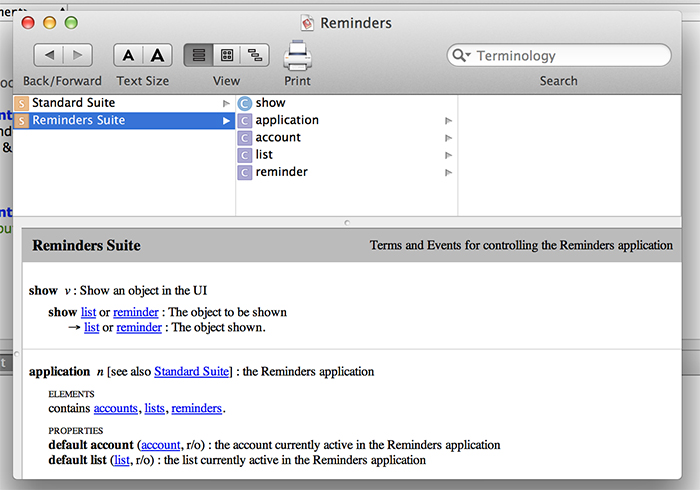The image size is (700, 490).
Task: Go back with the left arrow button
Action: click(x=49, y=55)
